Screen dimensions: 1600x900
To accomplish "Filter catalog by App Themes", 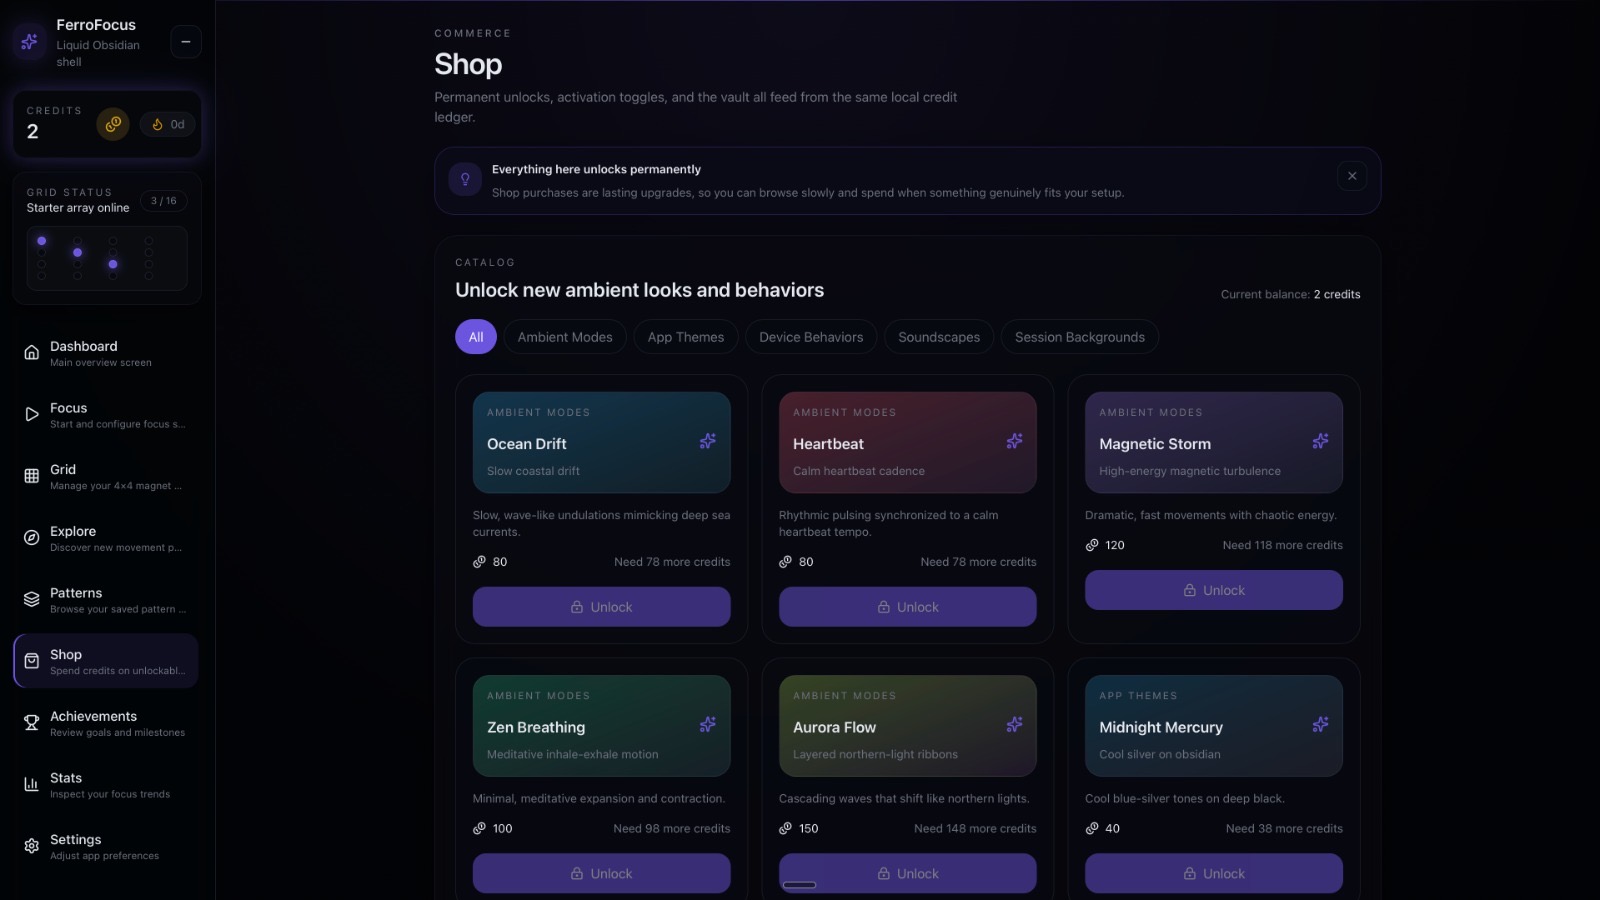I will point(685,337).
